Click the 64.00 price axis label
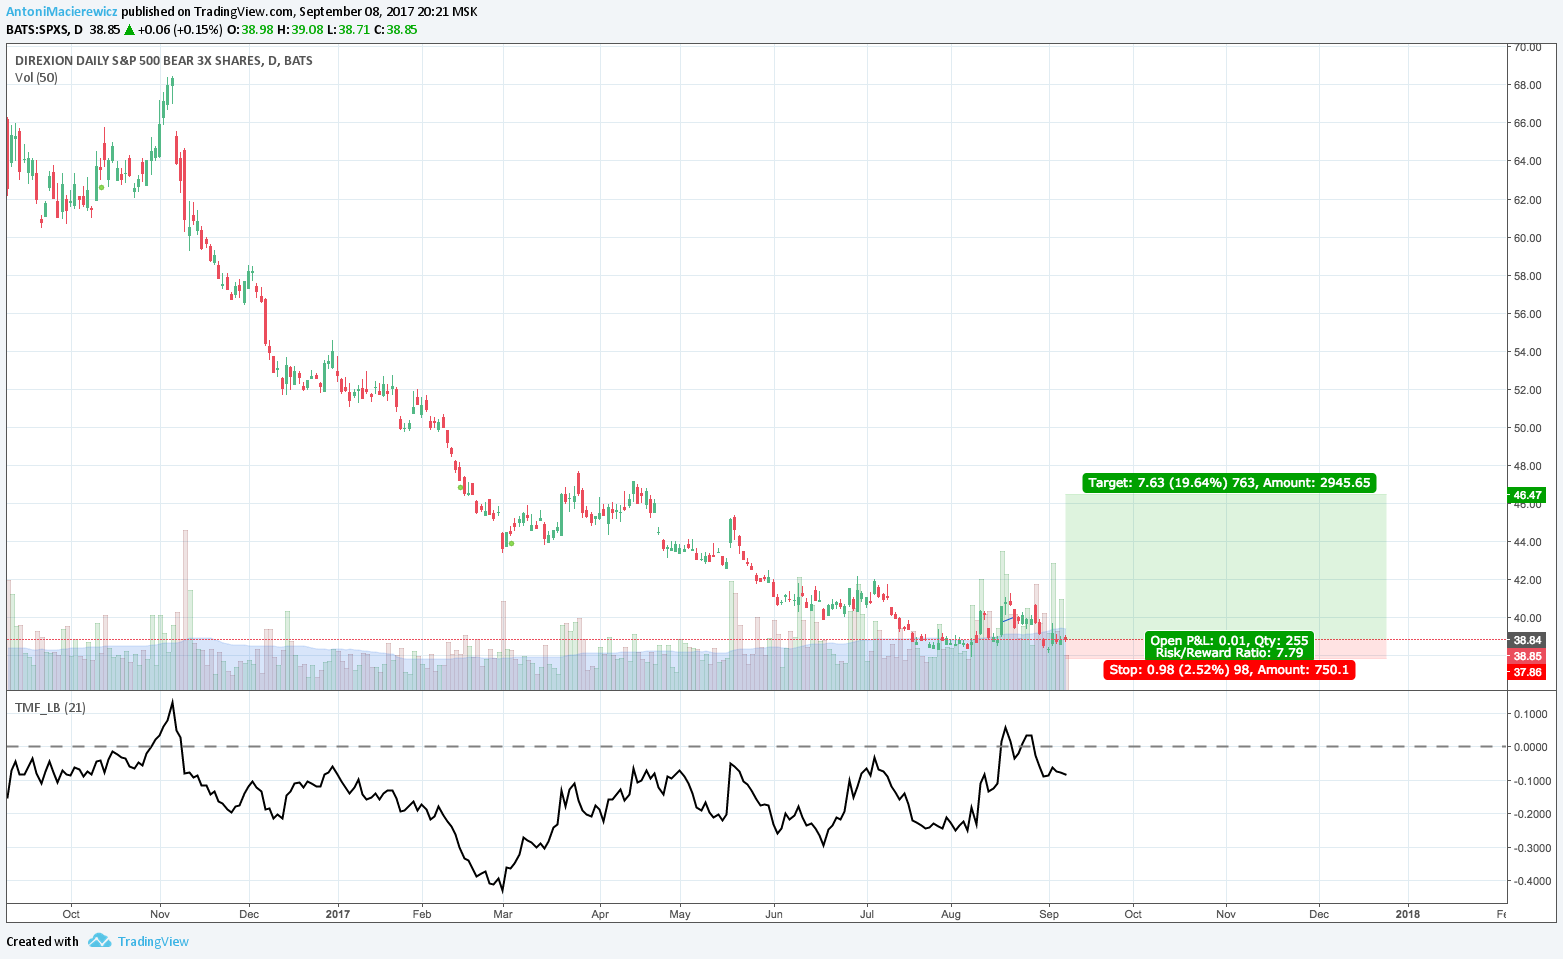Screen dimensions: 1563x959 pos(1527,161)
